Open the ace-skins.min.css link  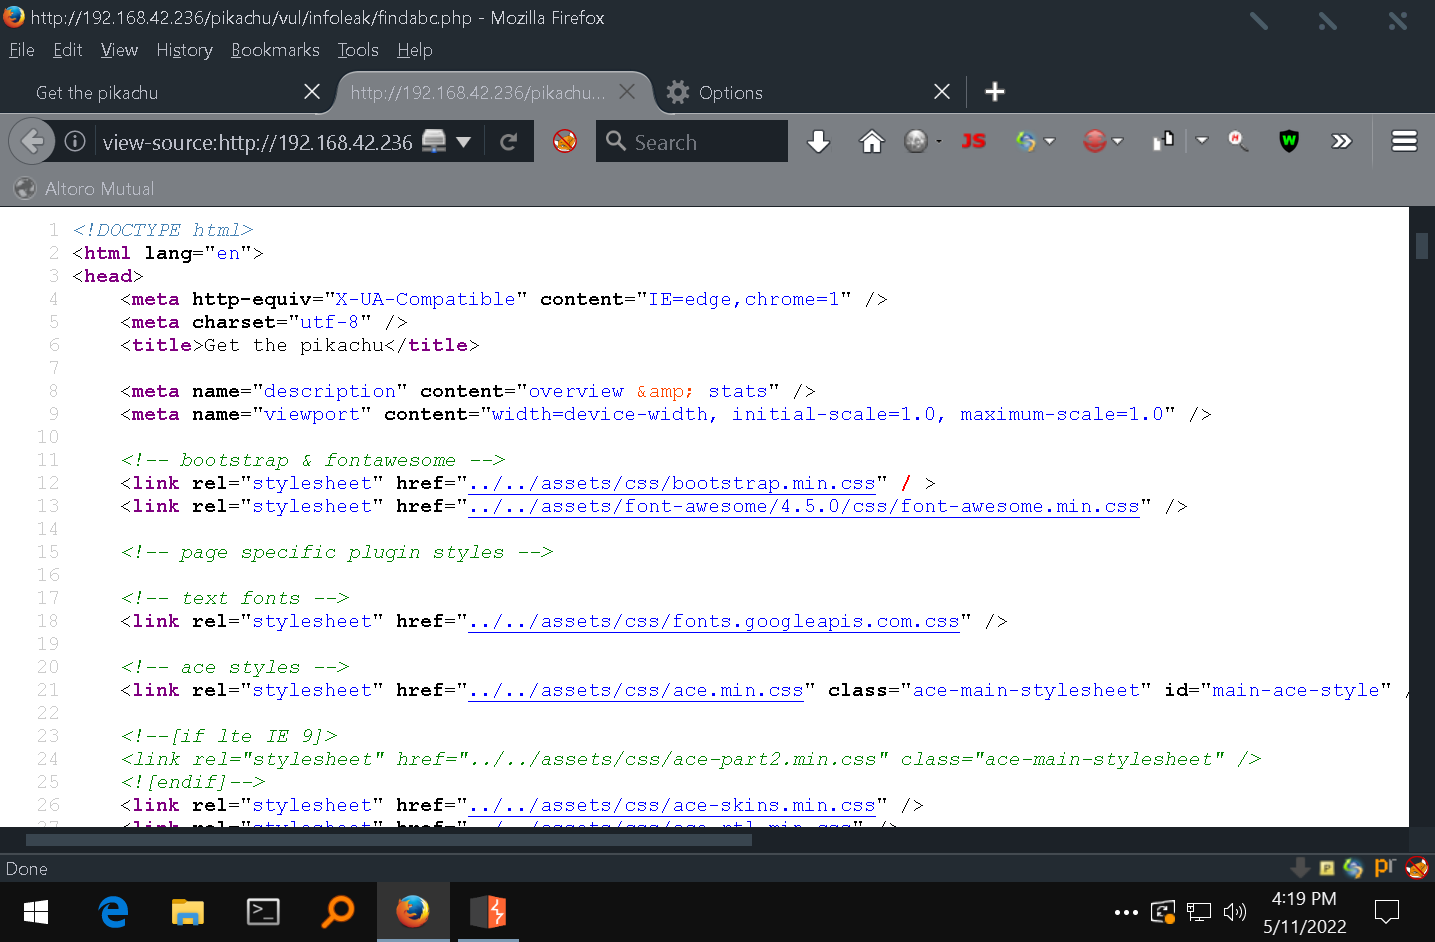pyautogui.click(x=672, y=806)
